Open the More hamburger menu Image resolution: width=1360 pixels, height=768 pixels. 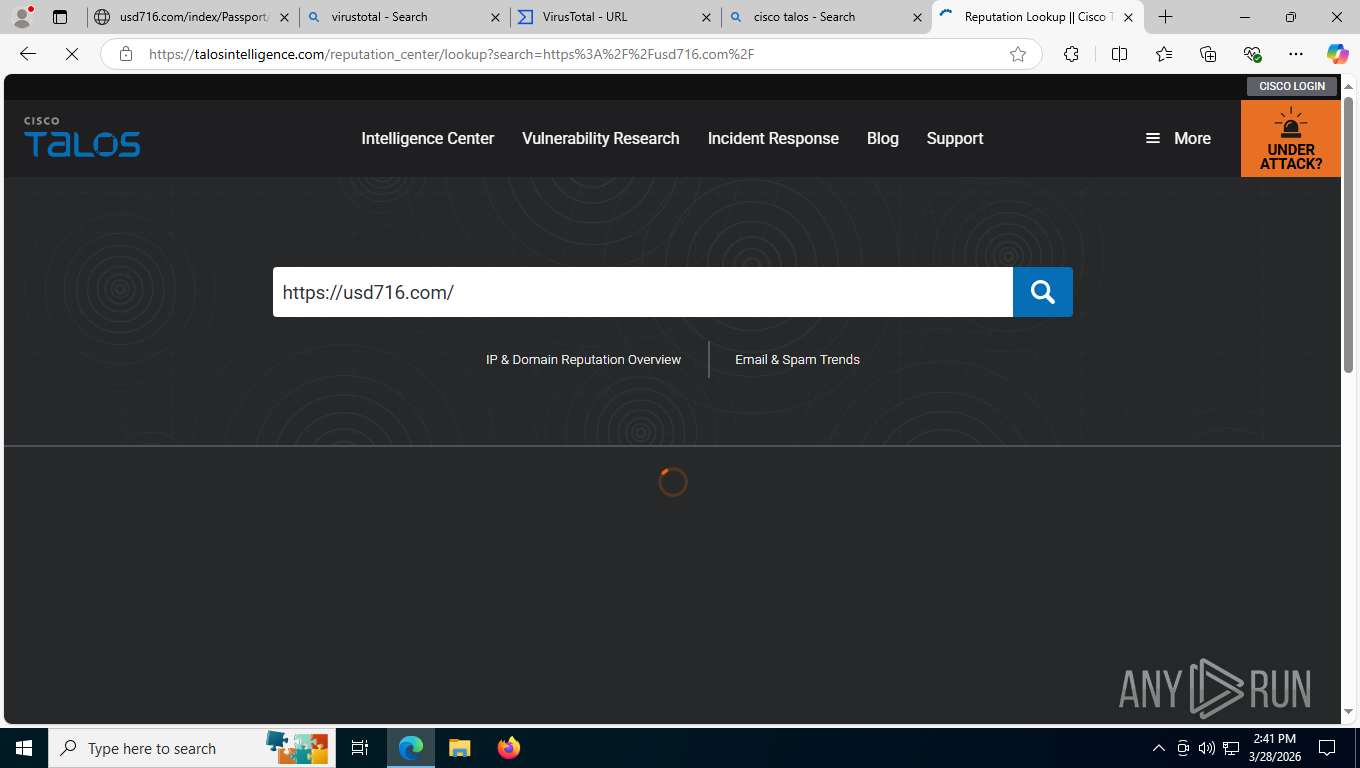coord(1178,138)
